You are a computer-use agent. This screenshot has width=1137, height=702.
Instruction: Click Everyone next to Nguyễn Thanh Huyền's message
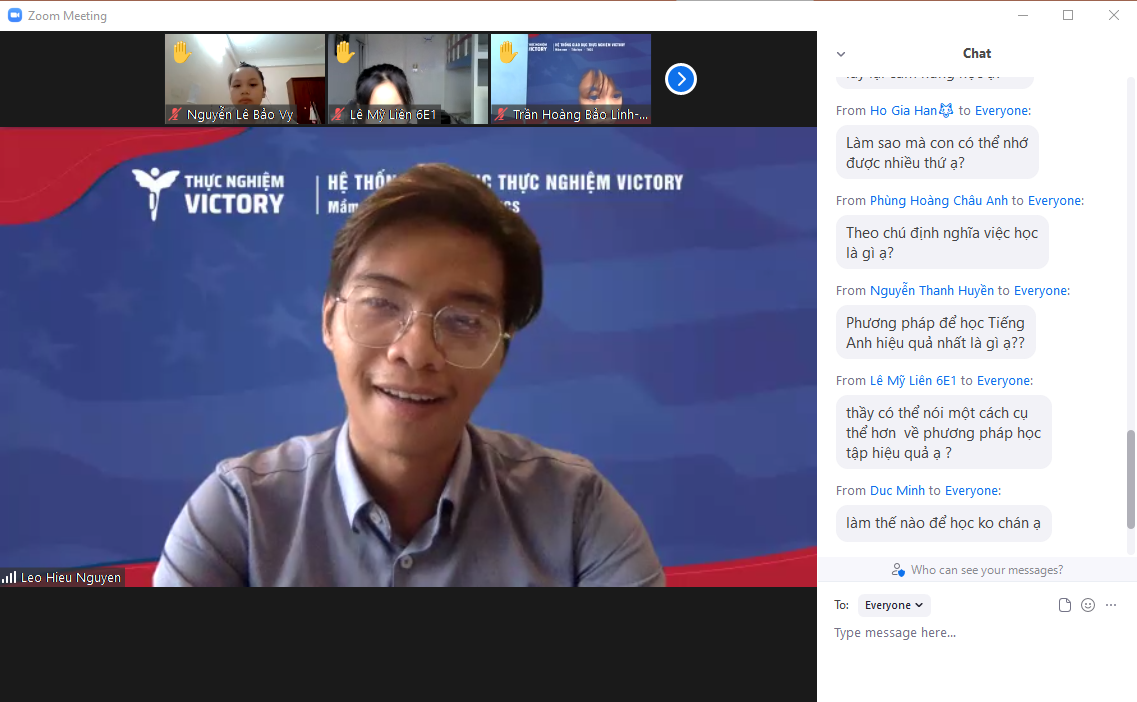tap(1041, 290)
